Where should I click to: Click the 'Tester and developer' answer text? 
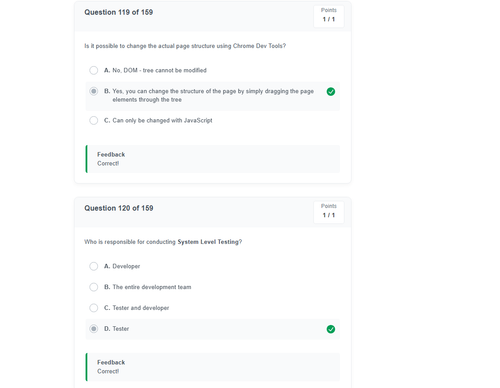click(x=141, y=308)
